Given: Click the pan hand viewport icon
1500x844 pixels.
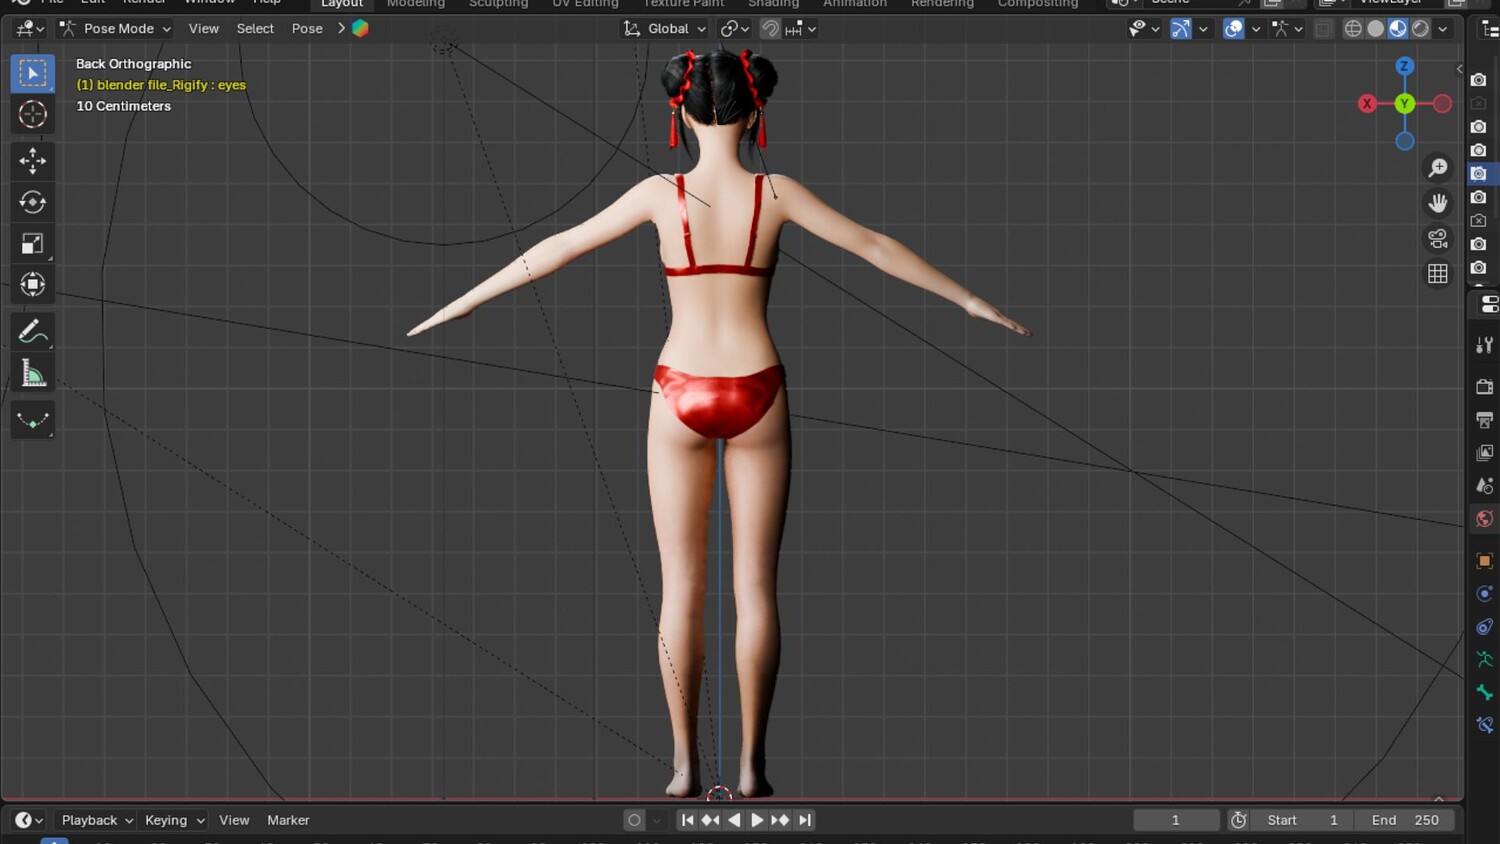Looking at the screenshot, I should click(x=1438, y=203).
